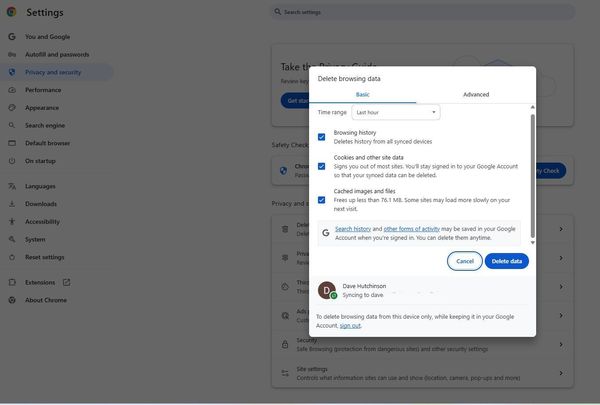Click the dialog scrollbar down arrow
The height and width of the screenshot is (405, 600).
tap(532, 243)
